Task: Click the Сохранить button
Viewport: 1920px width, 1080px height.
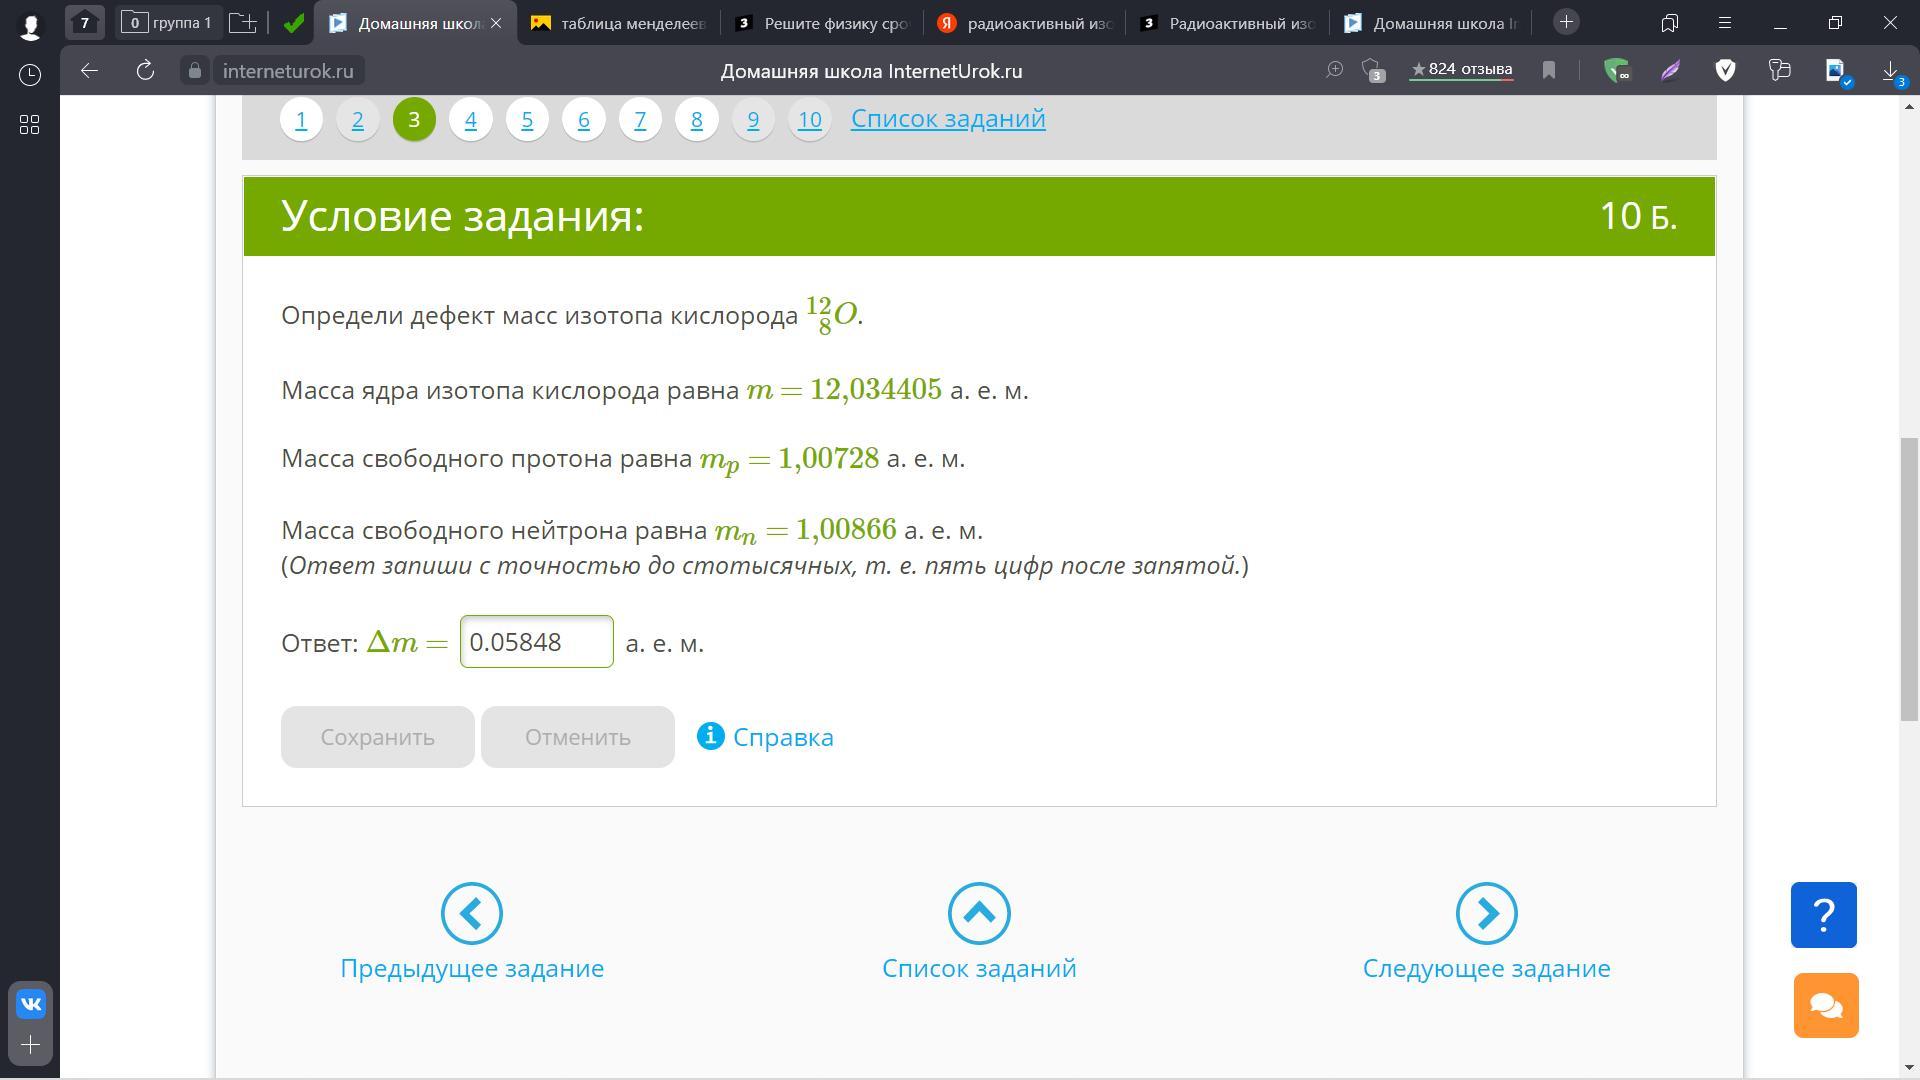Action: [x=377, y=737]
